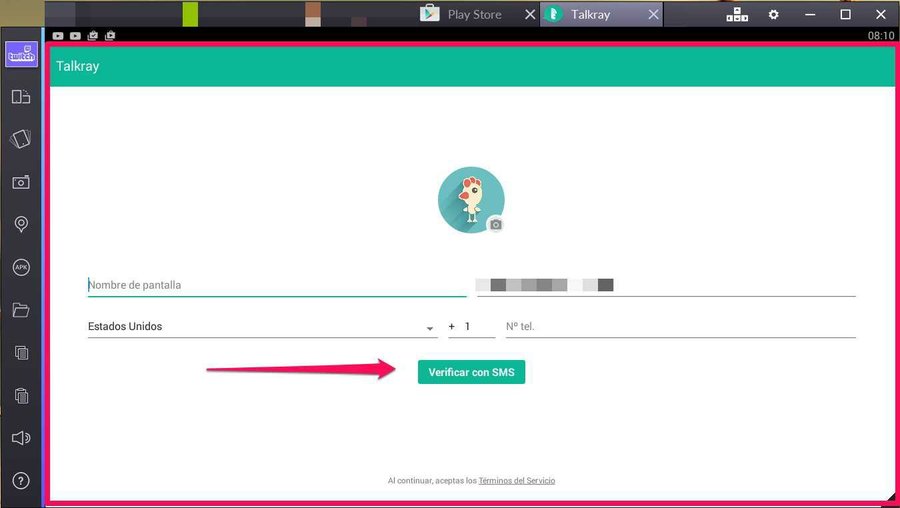
Task: Change profile photo via the chicken avatar
Action: coord(471,200)
